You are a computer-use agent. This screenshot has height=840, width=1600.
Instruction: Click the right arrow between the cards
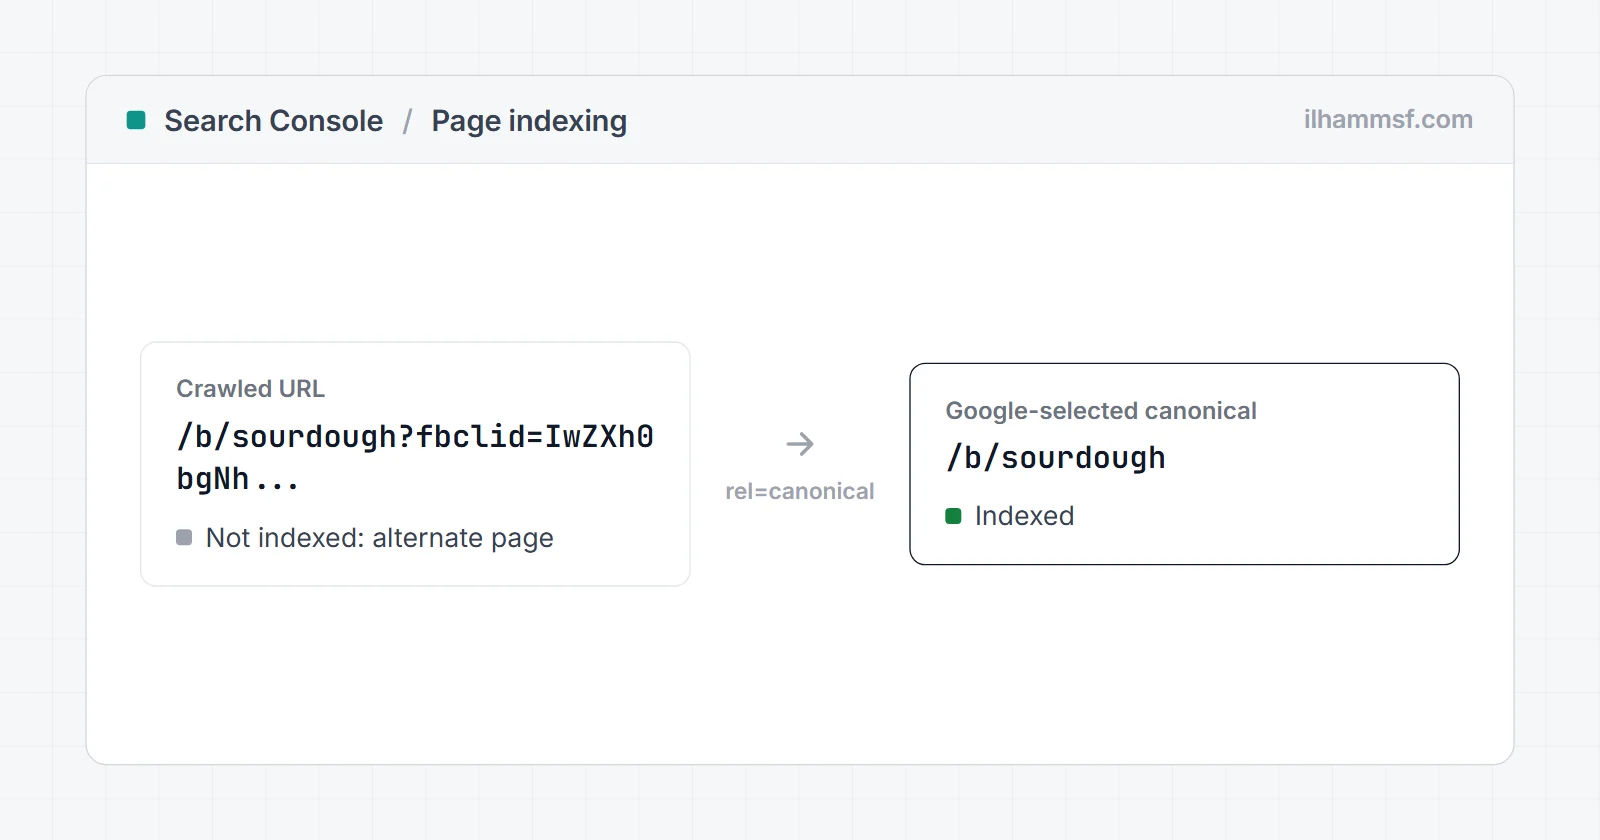800,443
